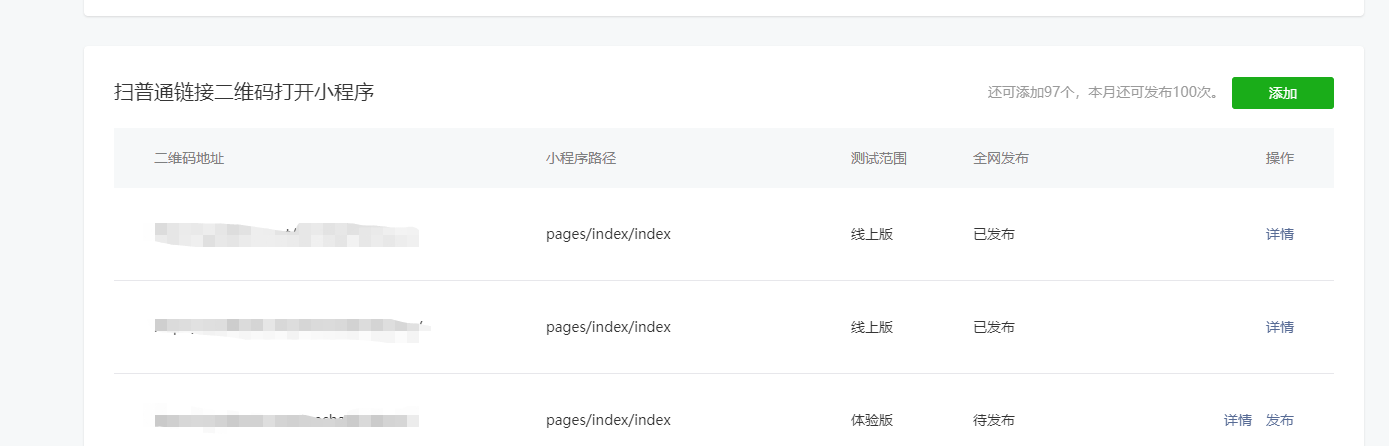Open 详情 in the 待发布 row
Screen dimensions: 1389x446
1238,420
